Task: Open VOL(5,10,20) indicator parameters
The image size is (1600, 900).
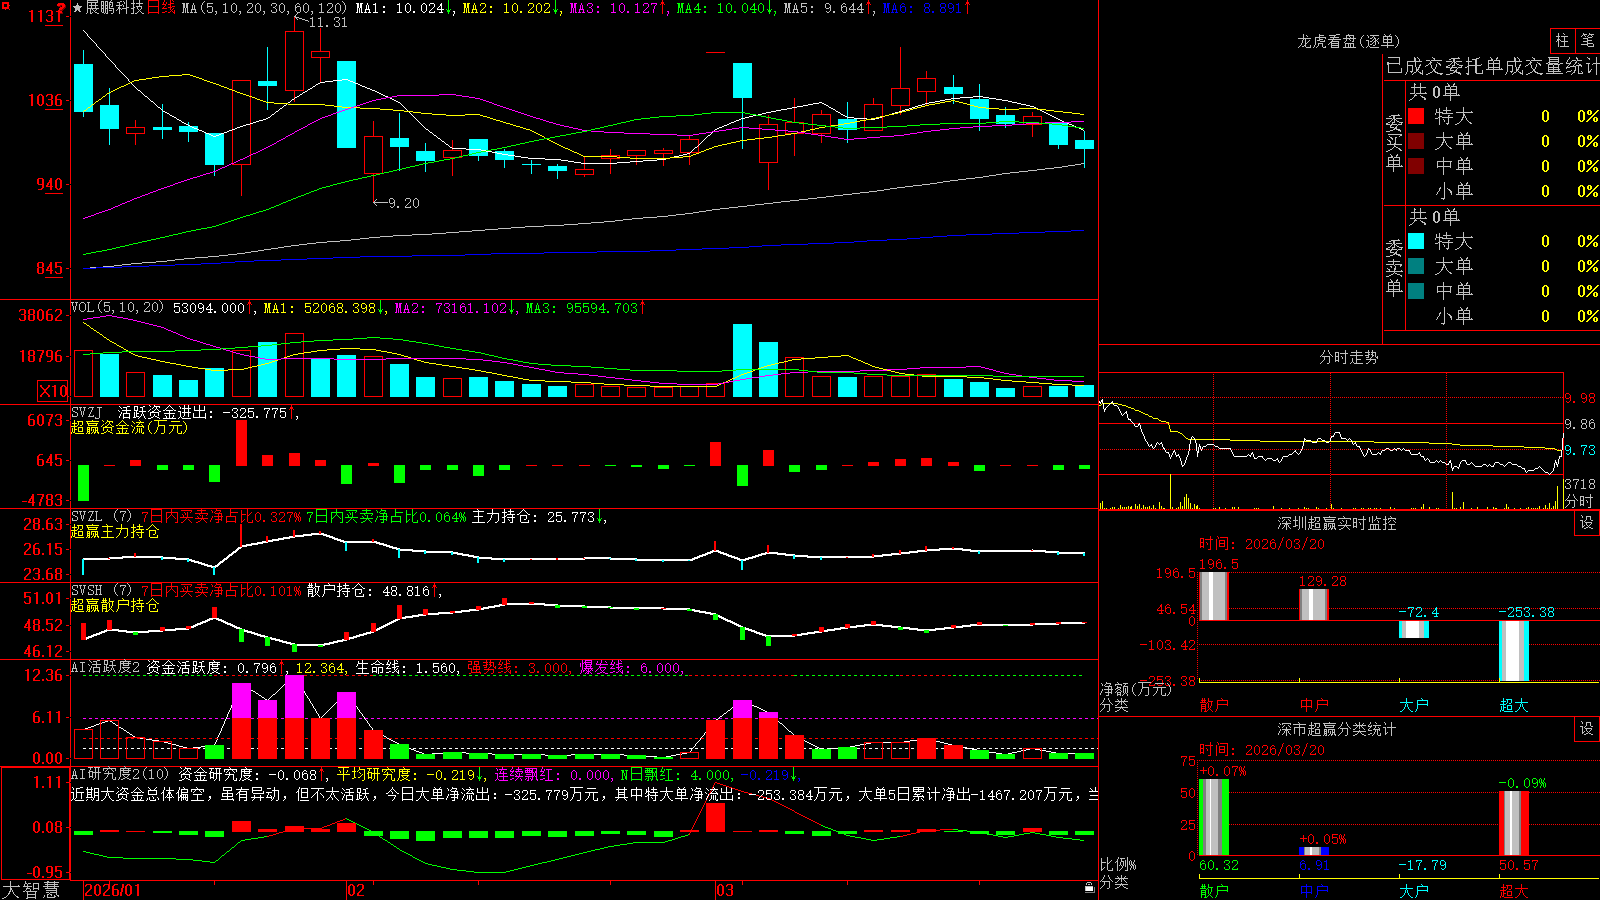Action: (117, 307)
